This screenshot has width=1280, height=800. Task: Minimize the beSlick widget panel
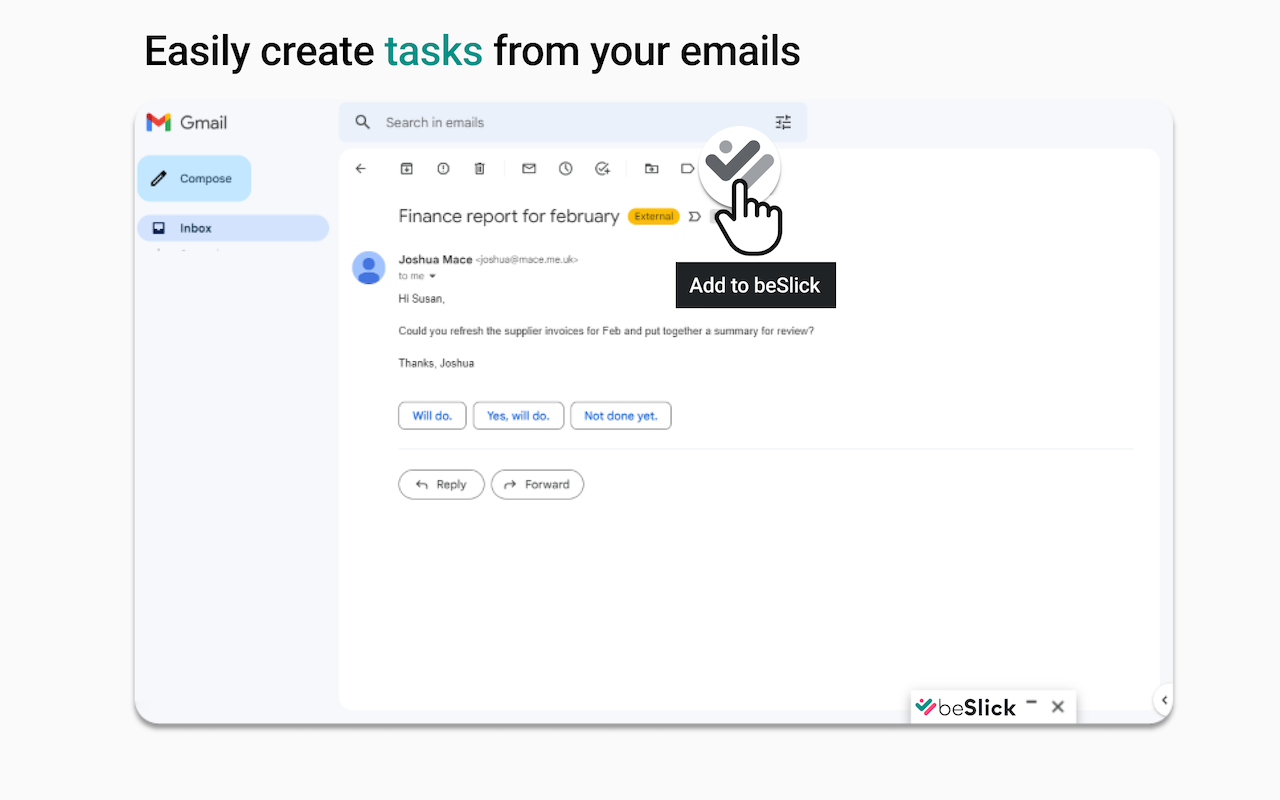pos(1031,704)
